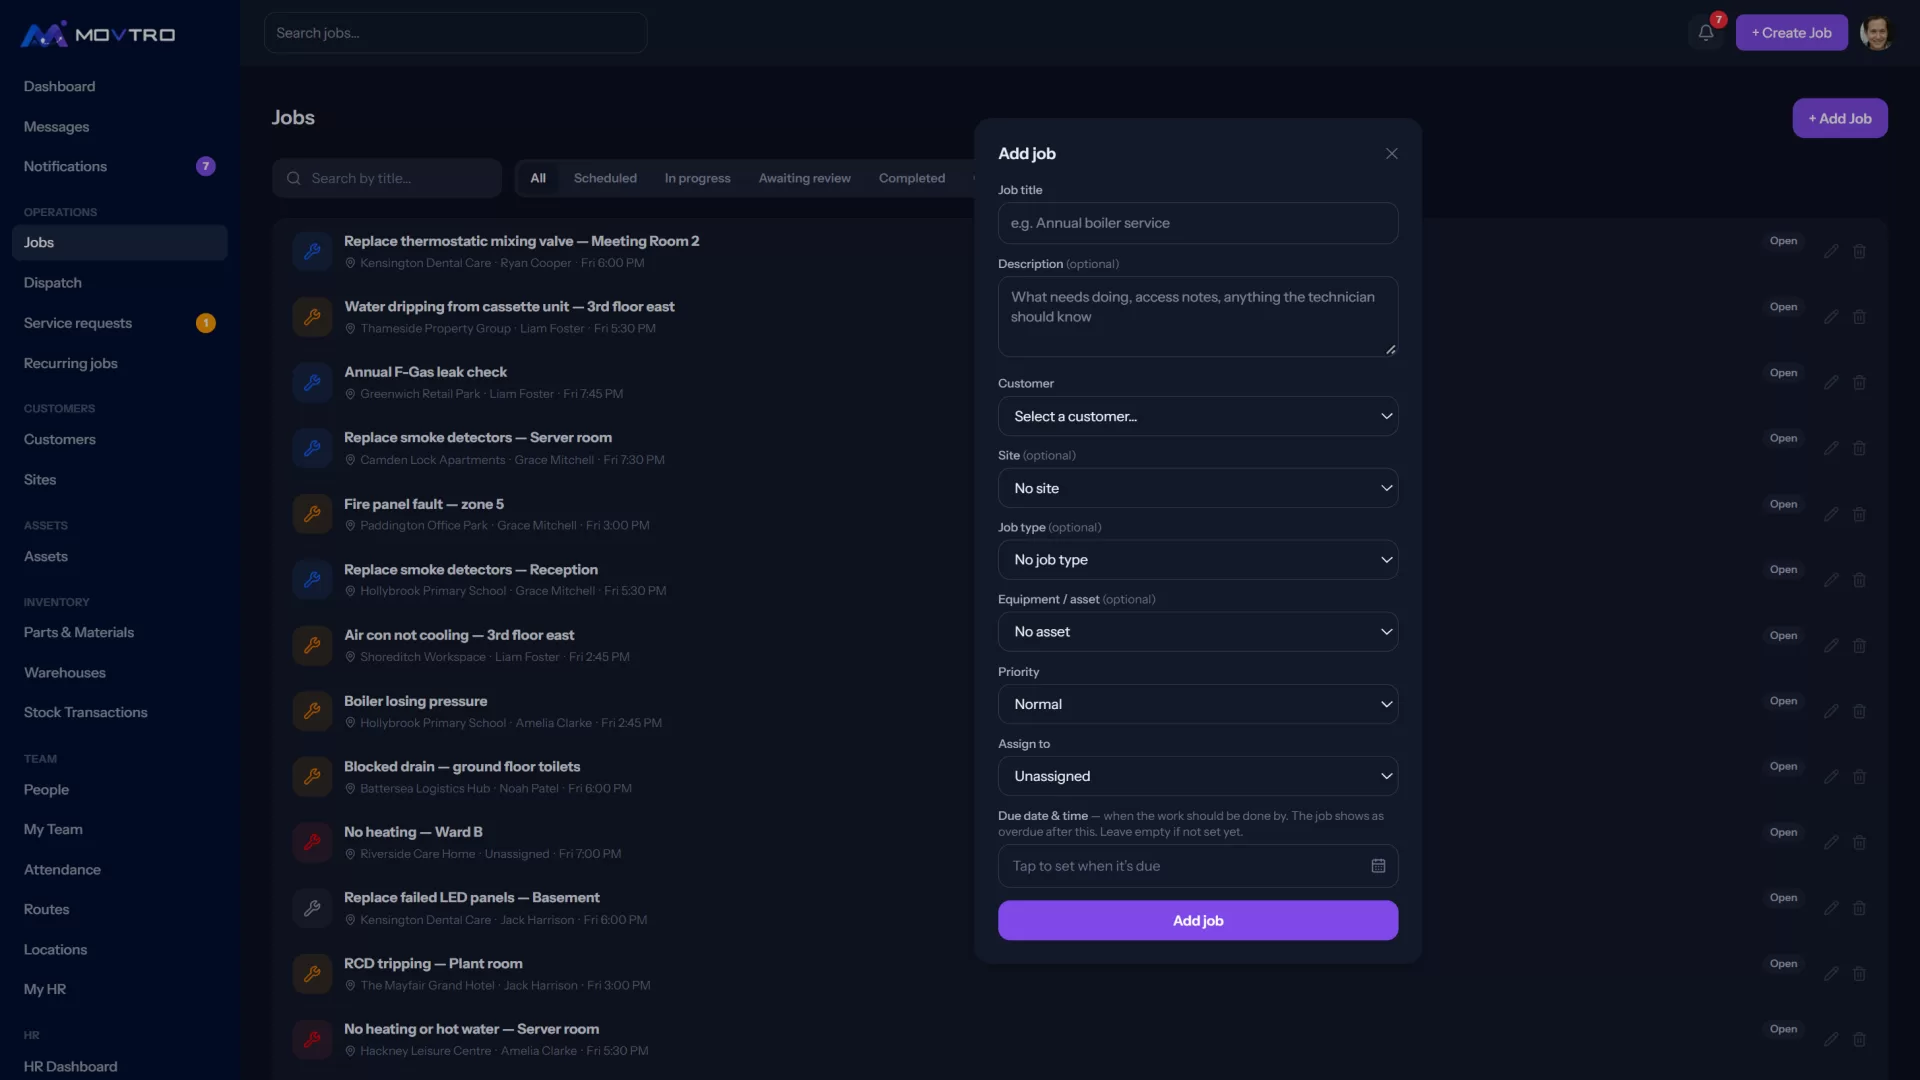
Task: Close the Add job dialog
Action: pos(1391,153)
